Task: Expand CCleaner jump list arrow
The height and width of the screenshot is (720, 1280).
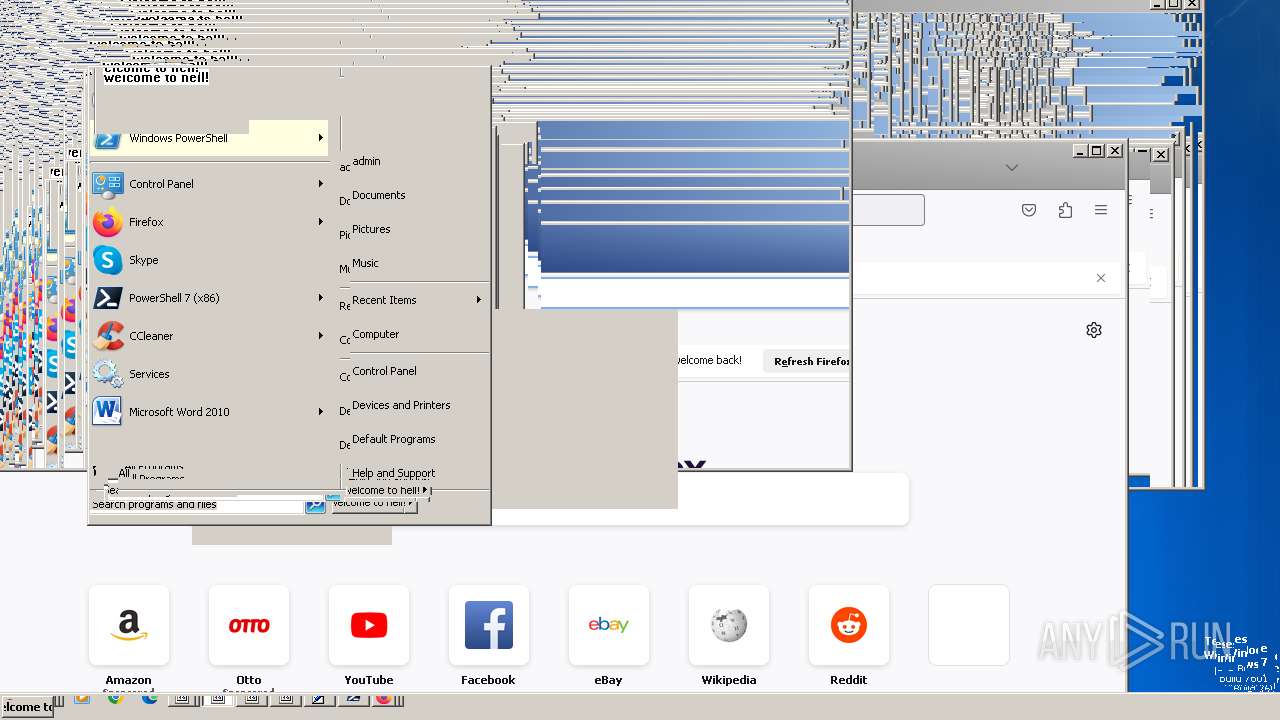Action: click(x=321, y=336)
